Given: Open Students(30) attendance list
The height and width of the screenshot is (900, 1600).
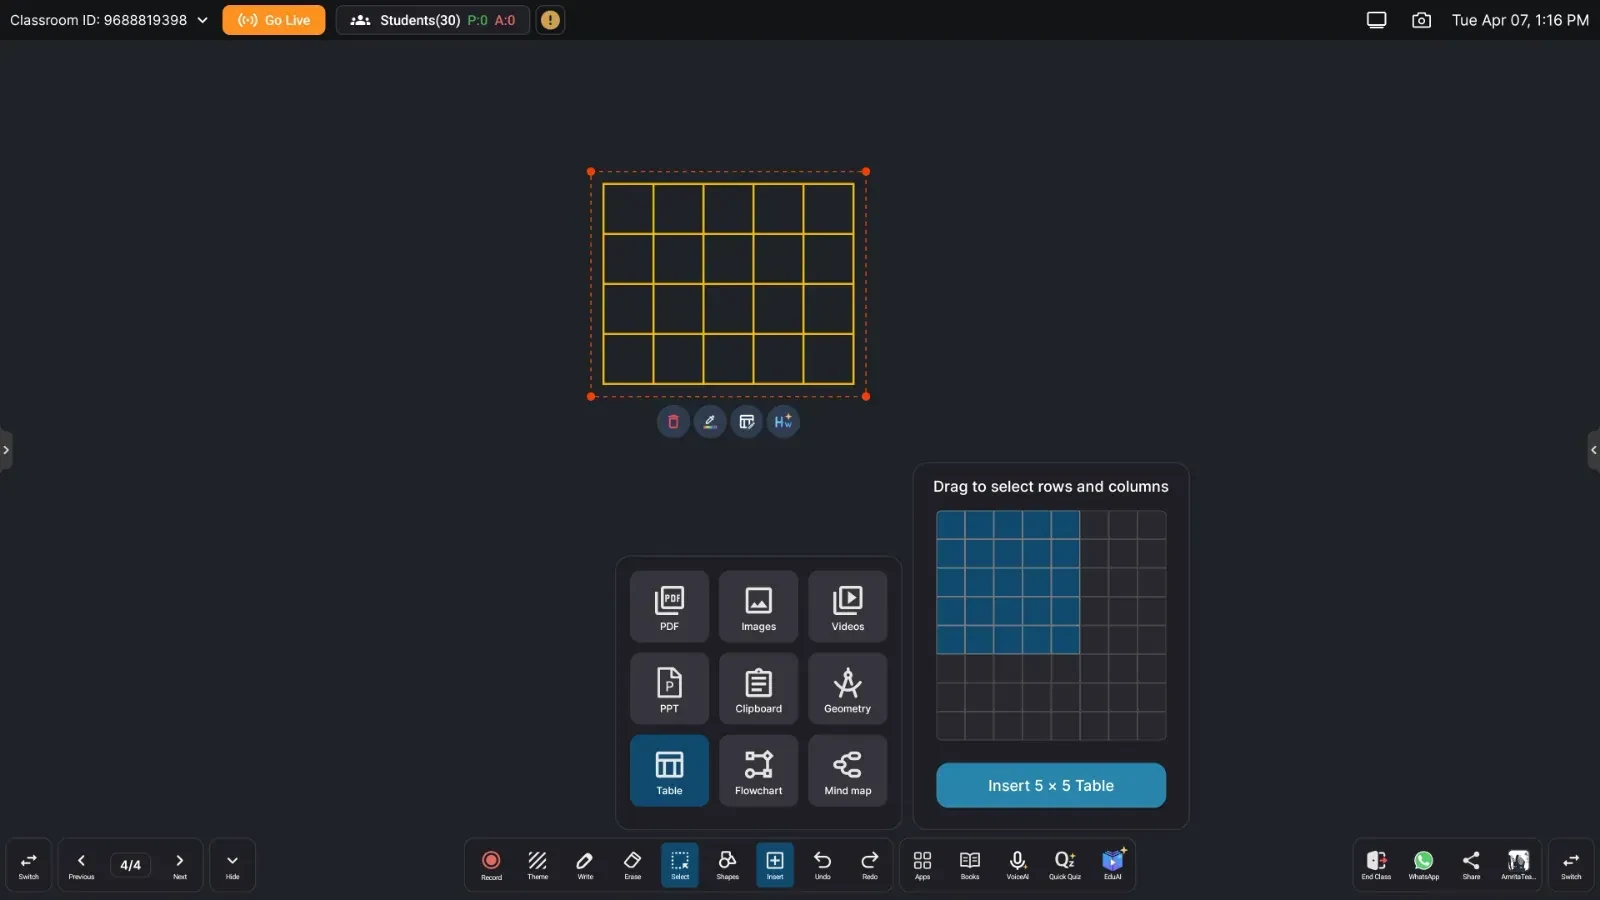Looking at the screenshot, I should pyautogui.click(x=433, y=20).
